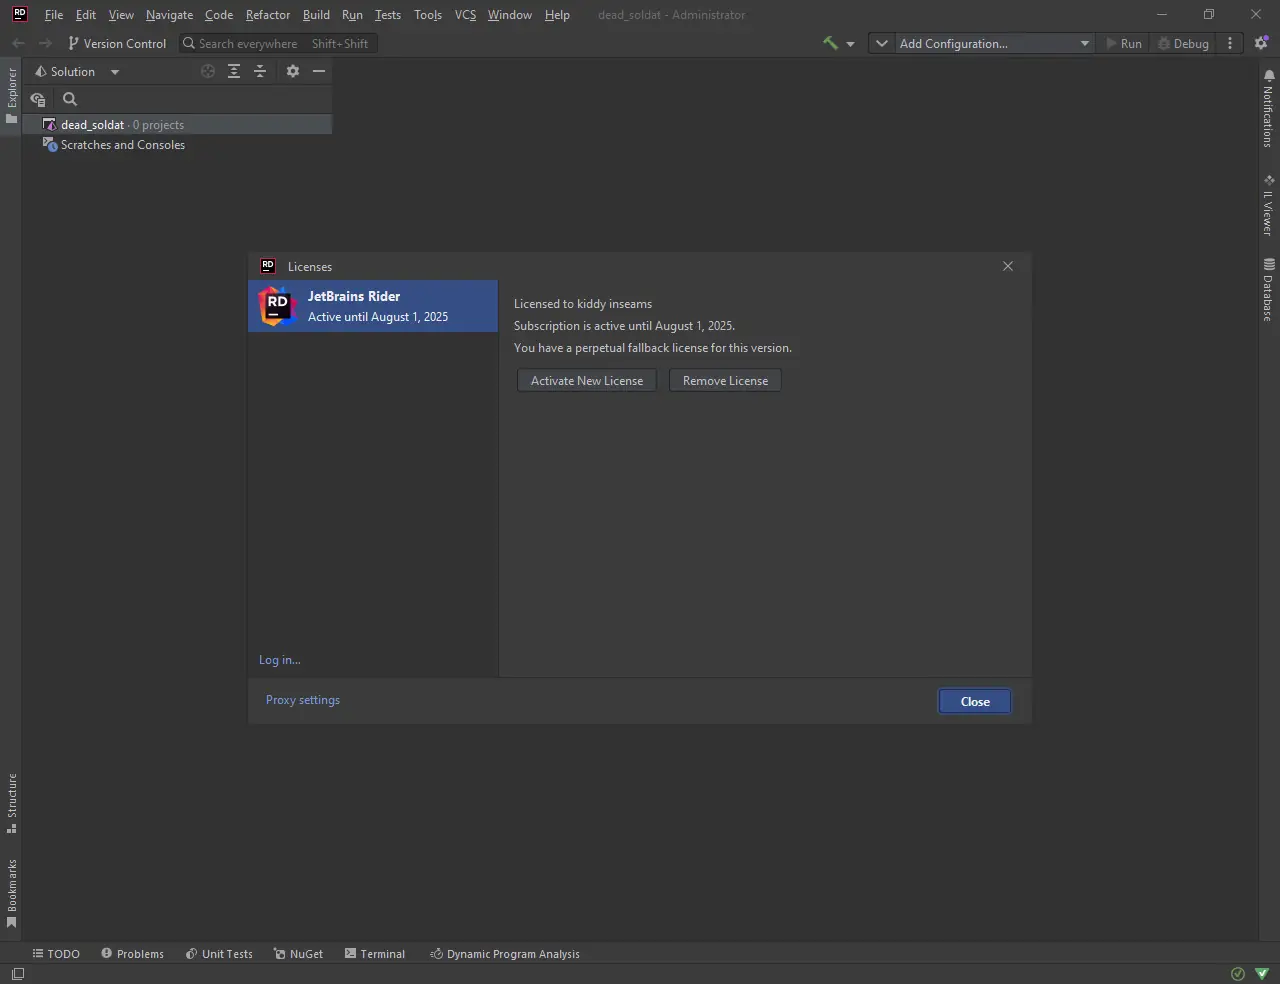
Task: Open Solution view dropdown
Action: tap(77, 71)
